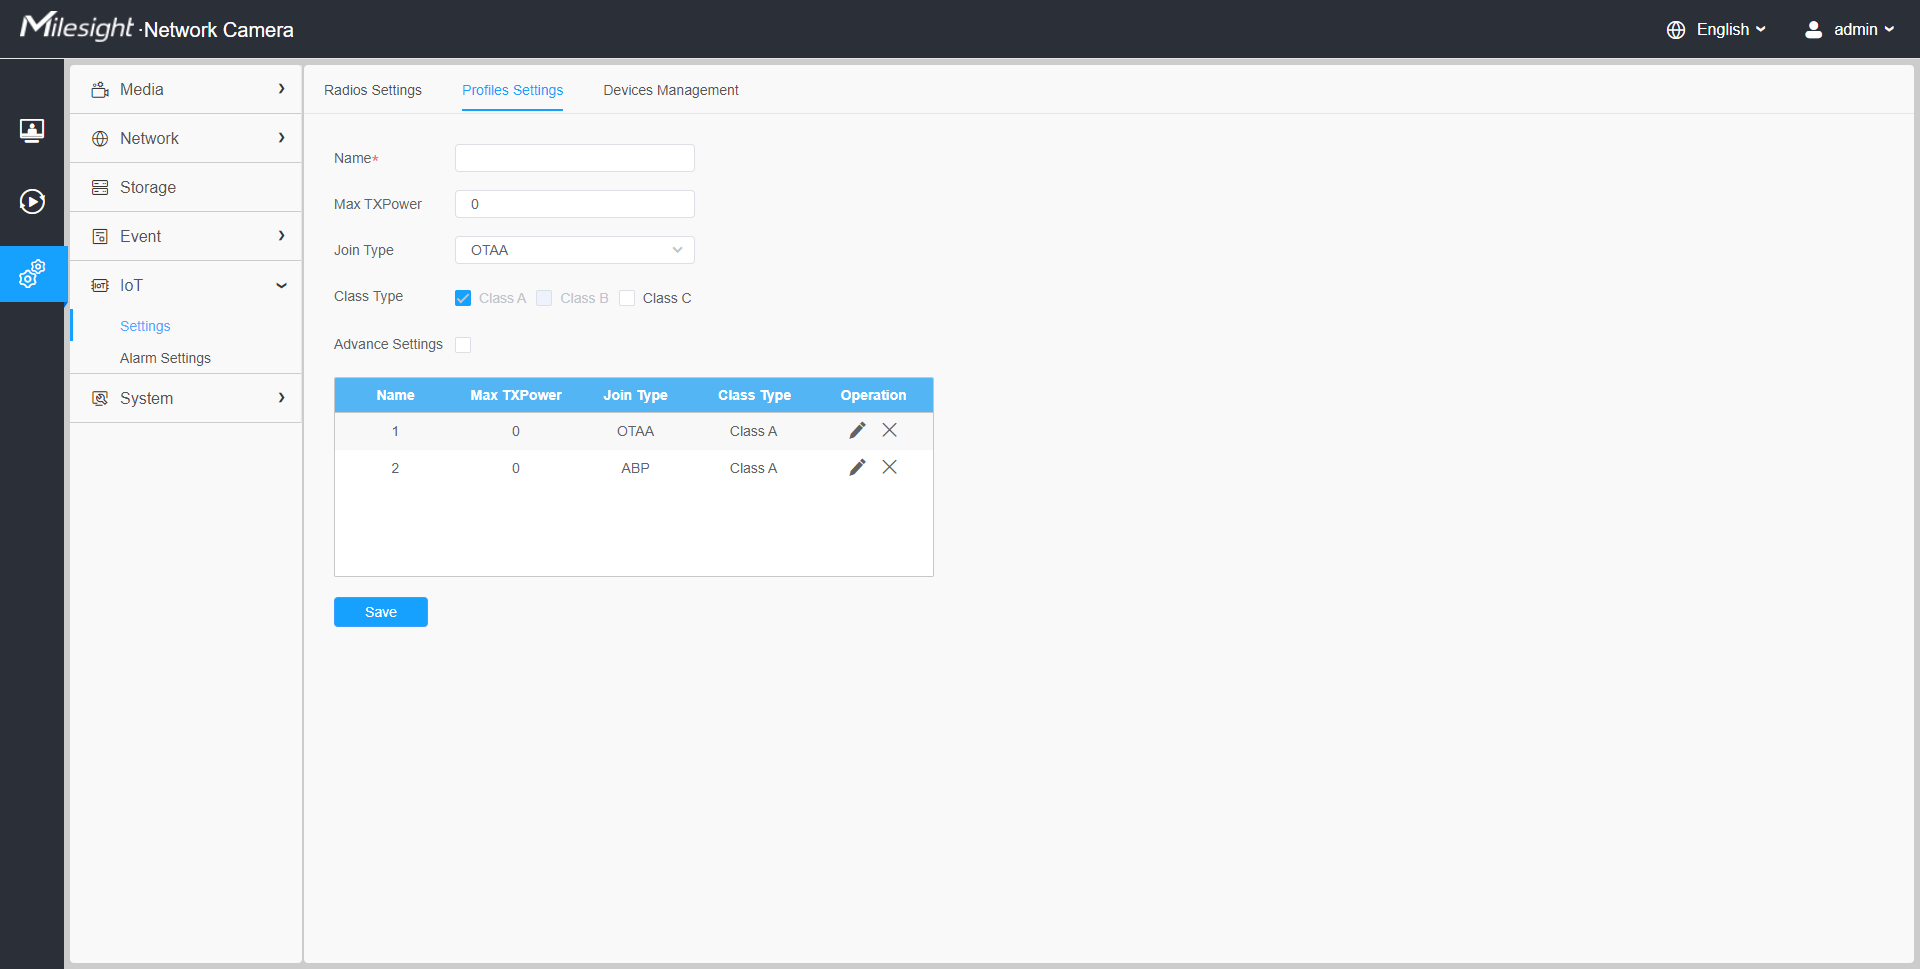
Task: Delete profile 2 using its X icon
Action: click(x=890, y=467)
